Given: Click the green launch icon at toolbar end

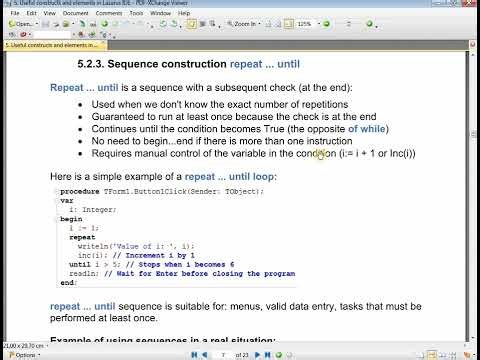Looking at the screenshot, I should [x=369, y=24].
